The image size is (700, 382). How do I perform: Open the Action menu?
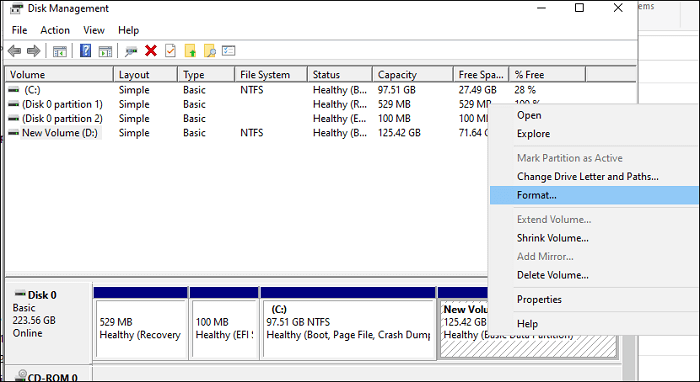click(55, 30)
